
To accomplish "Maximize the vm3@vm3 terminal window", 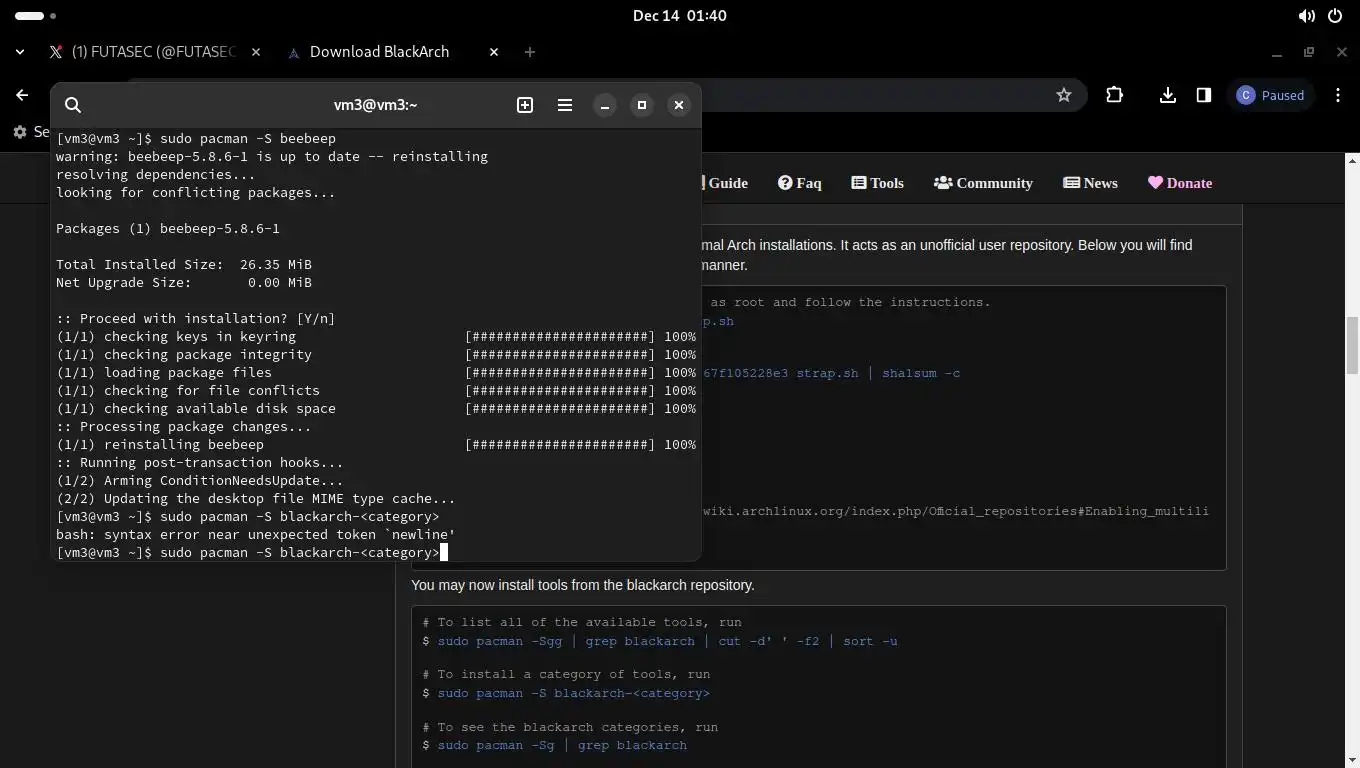I will pos(642,105).
